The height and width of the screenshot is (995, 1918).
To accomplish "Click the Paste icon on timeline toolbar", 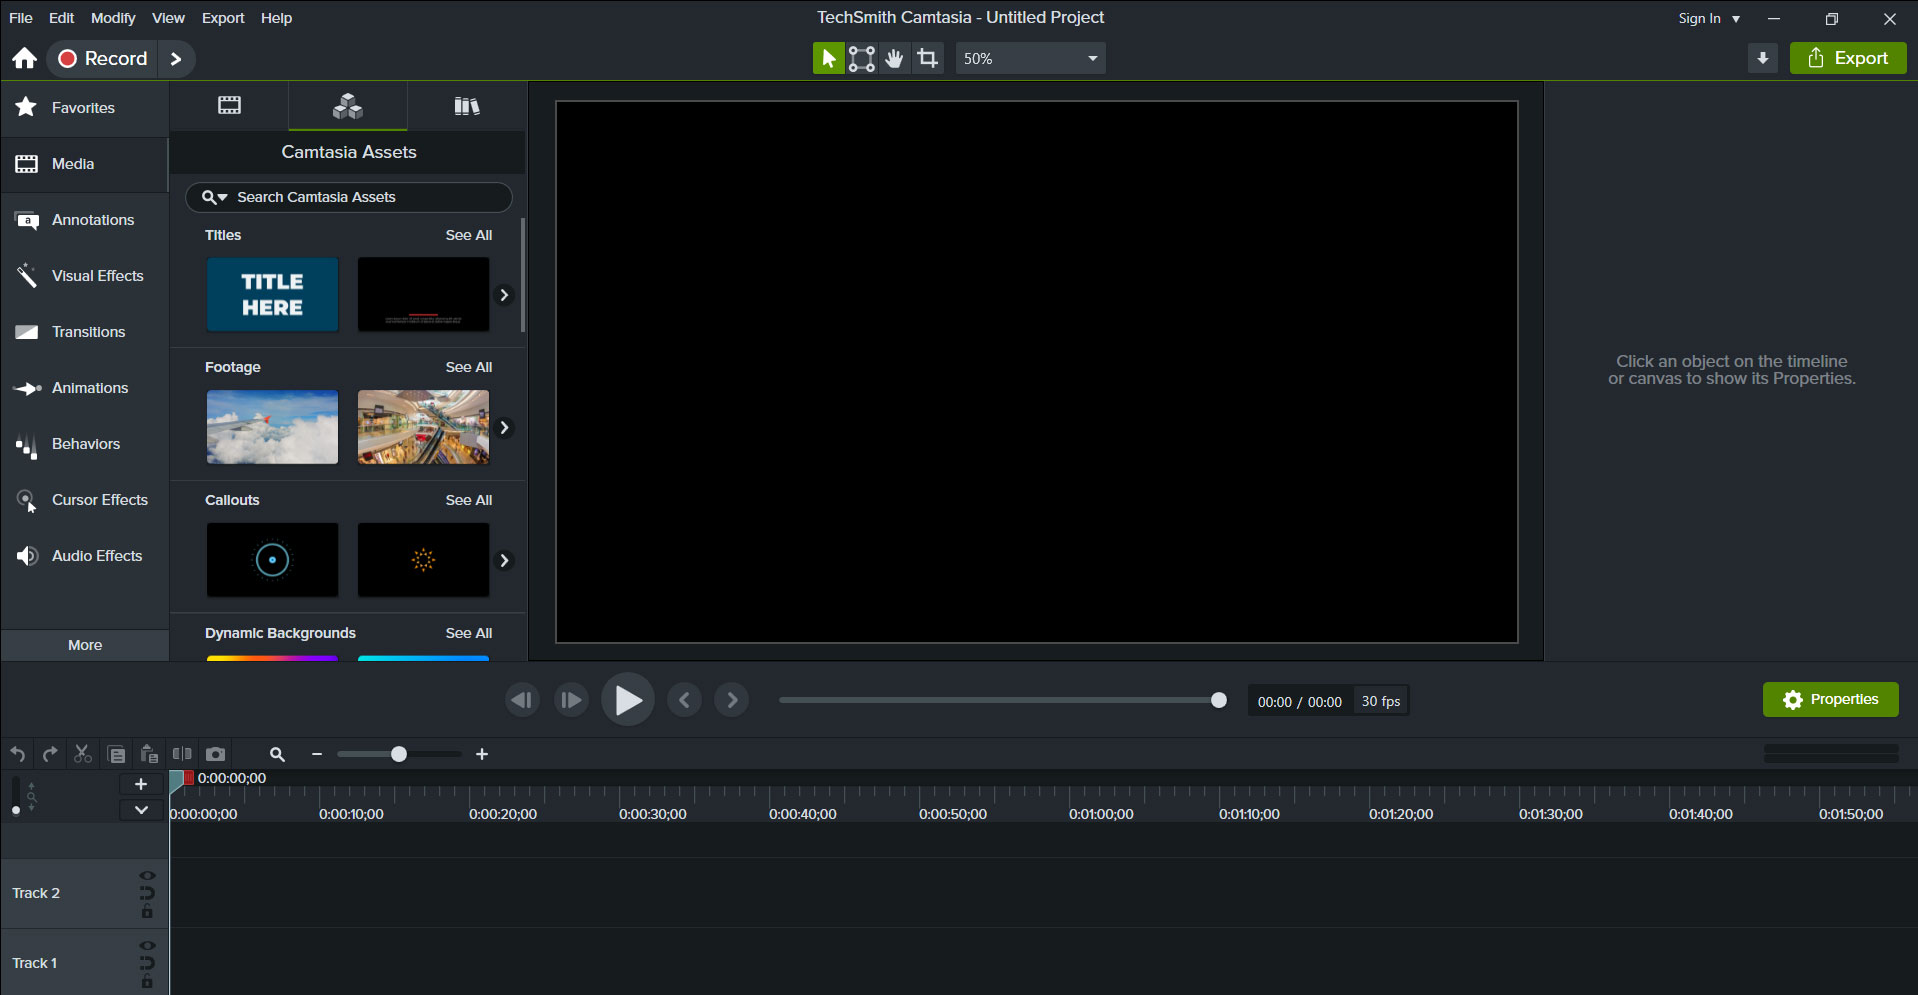I will coord(149,754).
